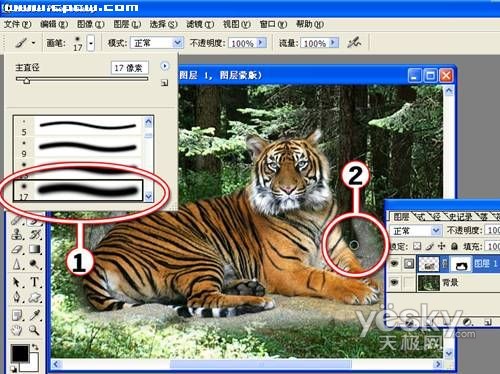Screen dimensions: 500x374
Task: Click the layer mask link icon on 图层 1
Action: (445, 264)
